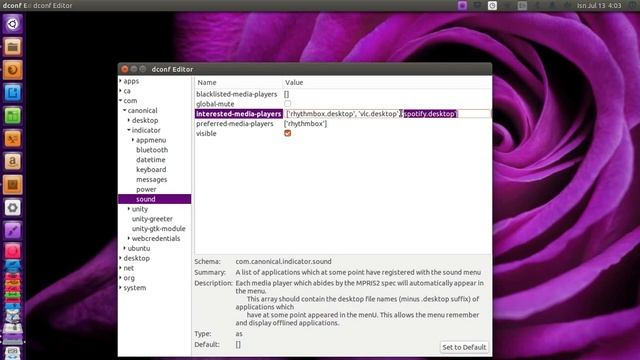Select the preferred-media-players key name
640x360 pixels.
pos(235,124)
